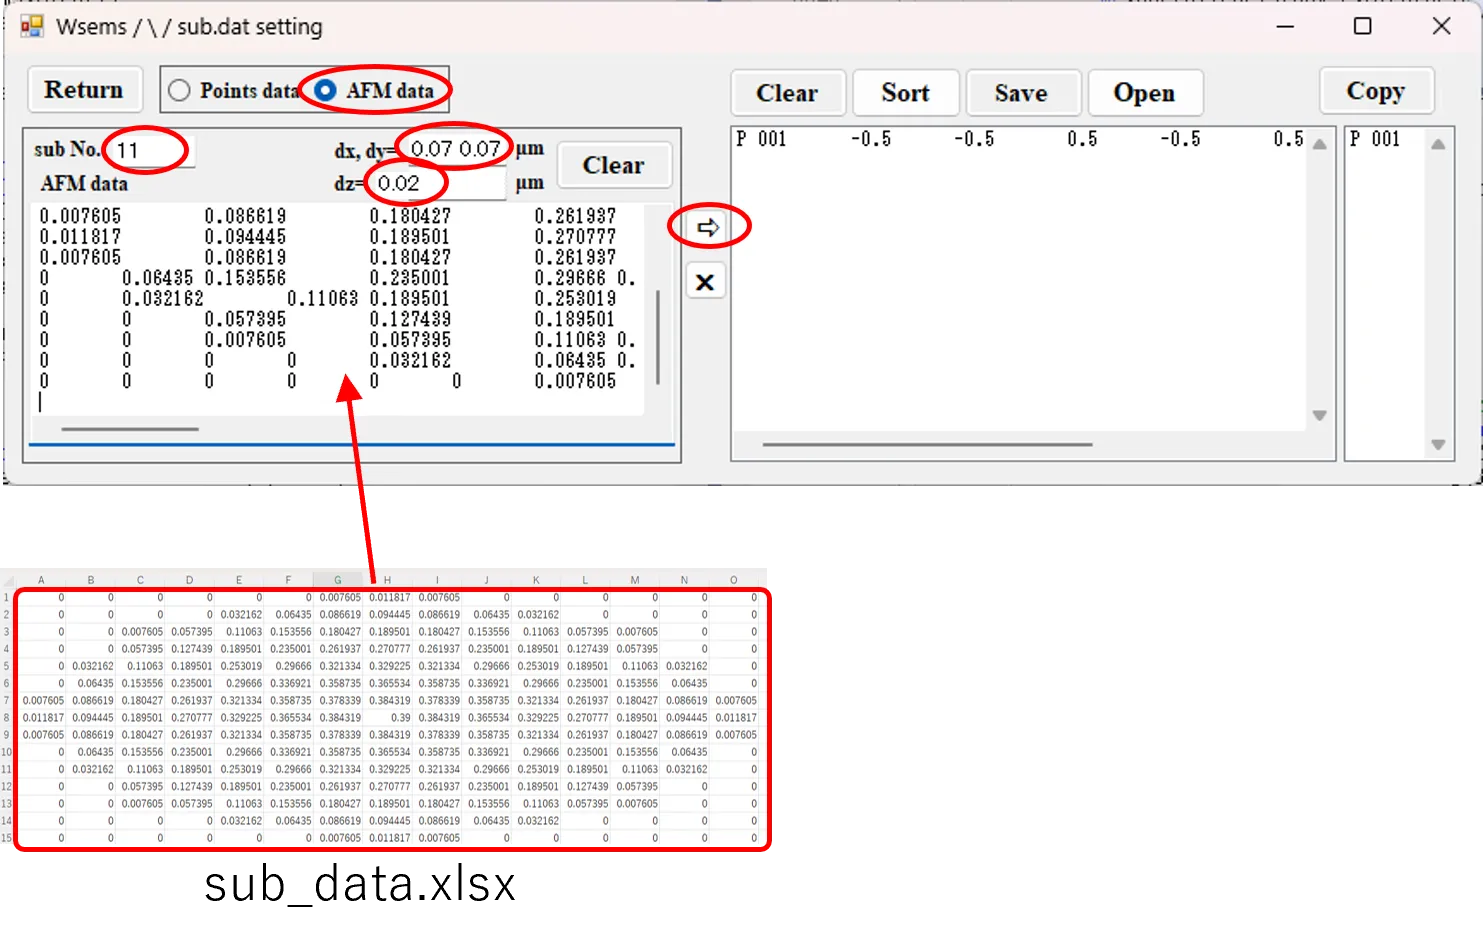The image size is (1483, 946).
Task: Select the P 001 row in points list
Action: tap(1019, 139)
